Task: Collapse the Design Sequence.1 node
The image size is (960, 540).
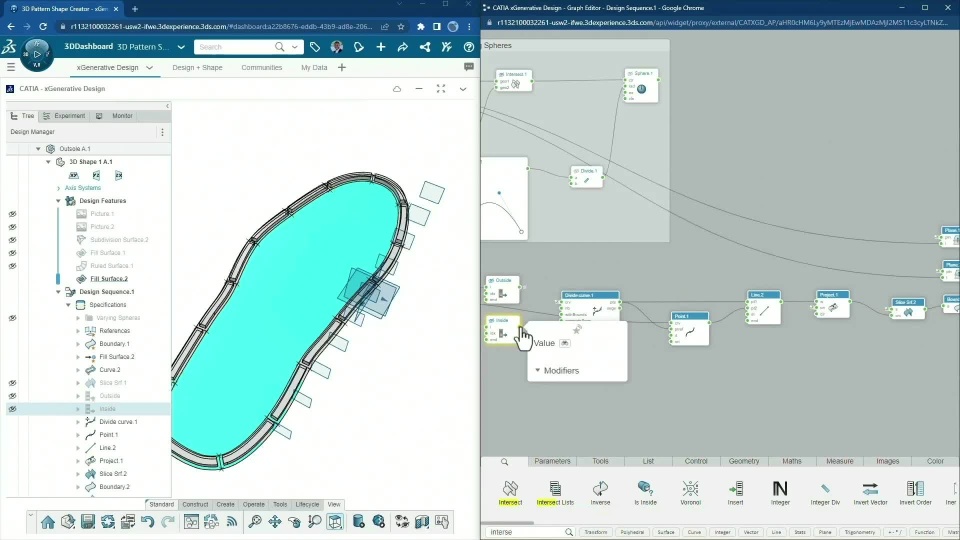Action: 59,292
